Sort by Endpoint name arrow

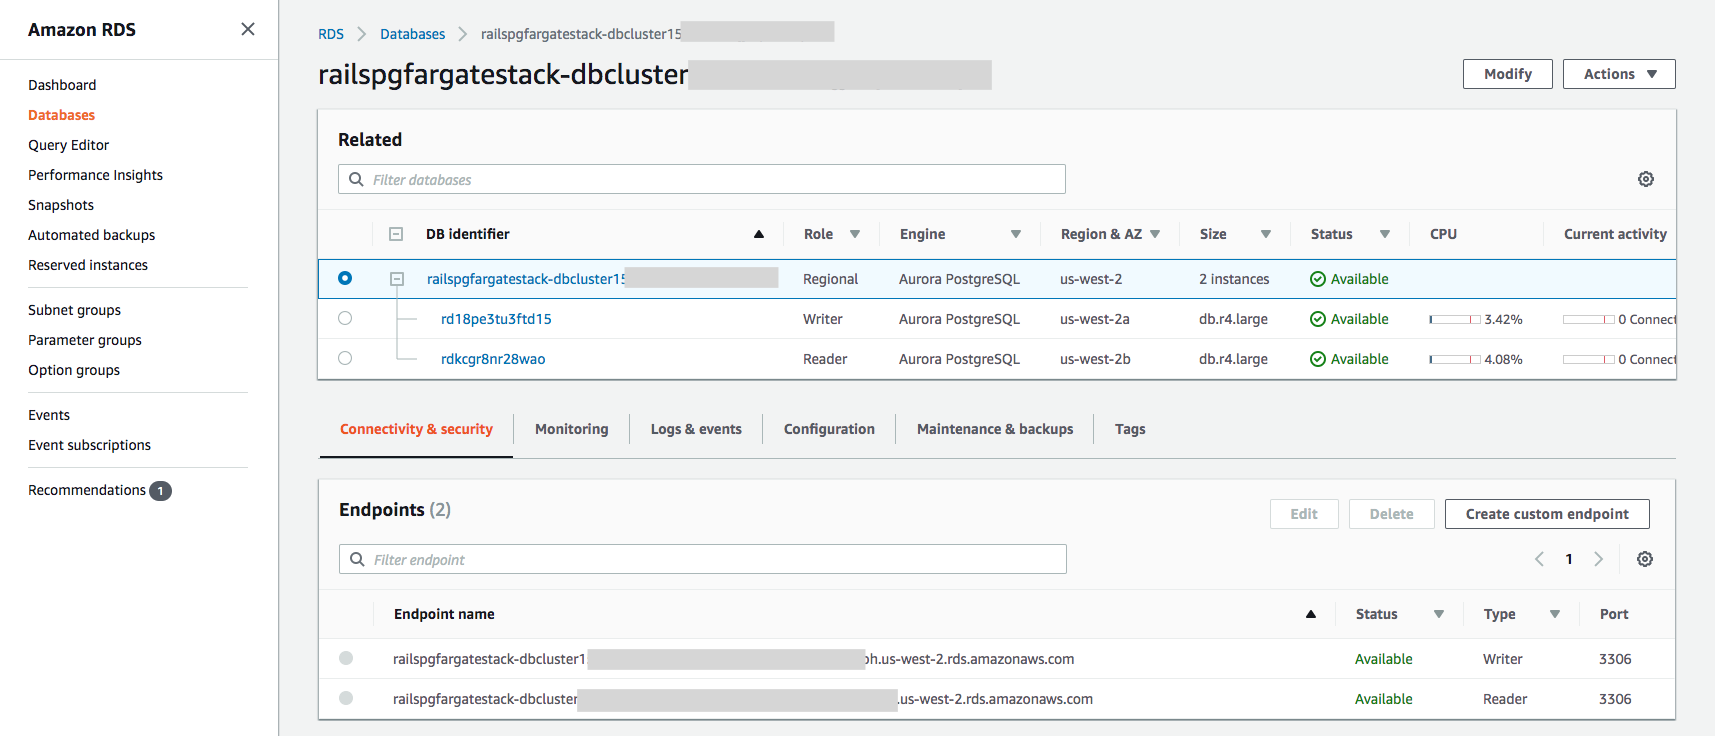click(x=1311, y=614)
